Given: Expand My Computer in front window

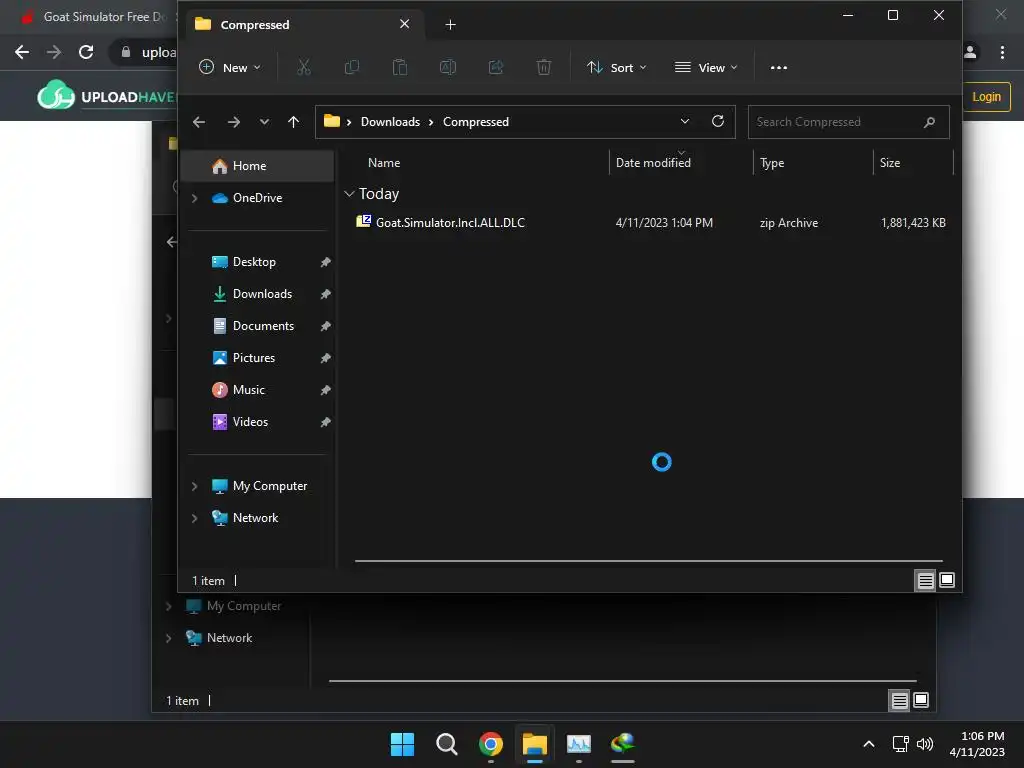Looking at the screenshot, I should click(x=194, y=486).
